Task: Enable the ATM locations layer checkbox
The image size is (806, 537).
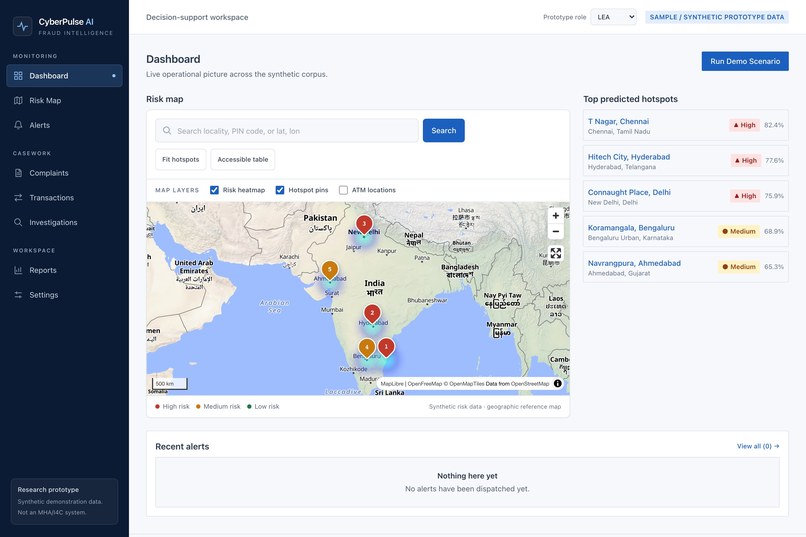Action: pos(343,190)
